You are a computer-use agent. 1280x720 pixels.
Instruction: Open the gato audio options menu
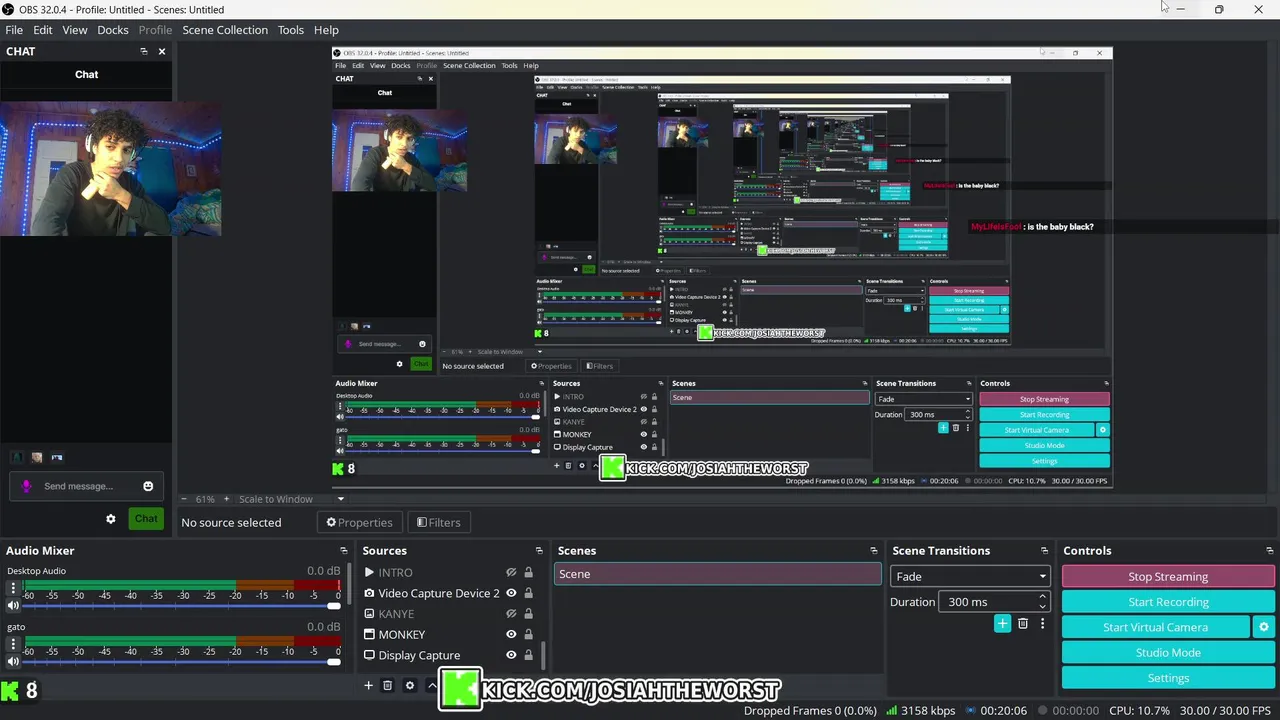pyautogui.click(x=13, y=645)
